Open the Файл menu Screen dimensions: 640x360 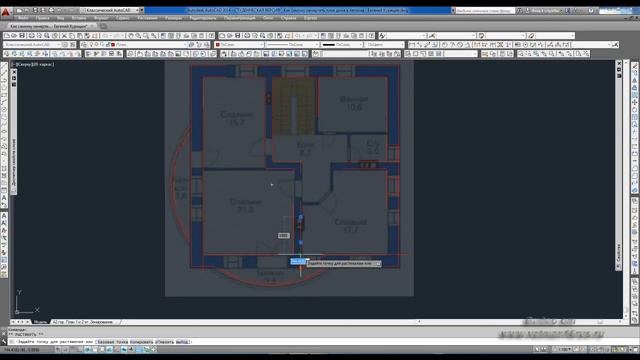point(23,18)
